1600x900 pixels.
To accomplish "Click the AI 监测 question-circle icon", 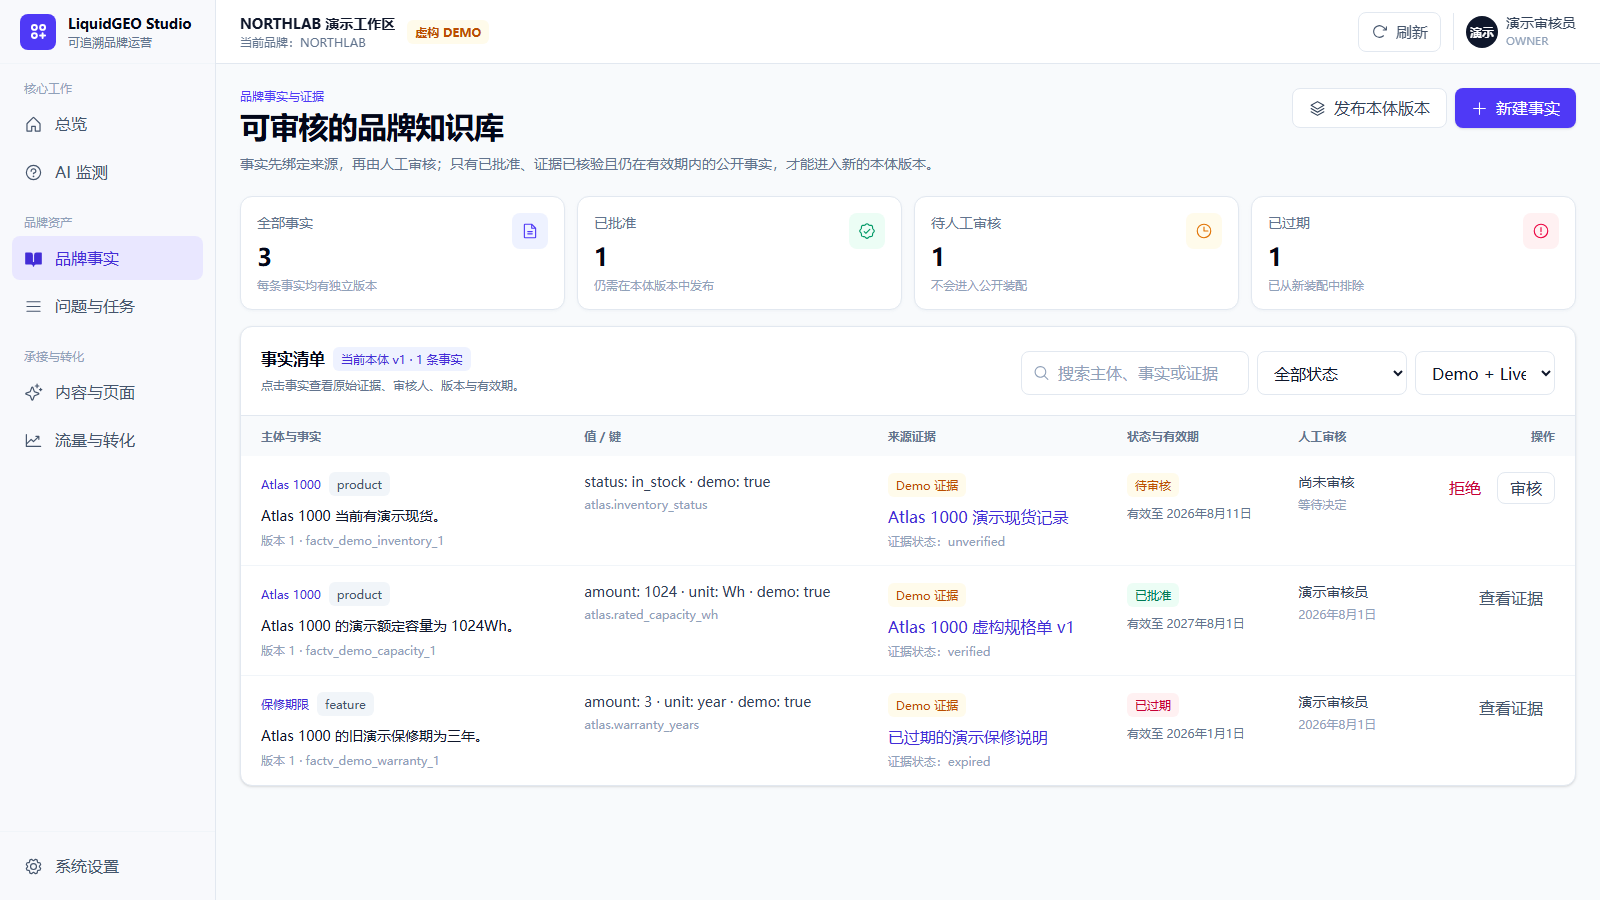I will click(33, 172).
